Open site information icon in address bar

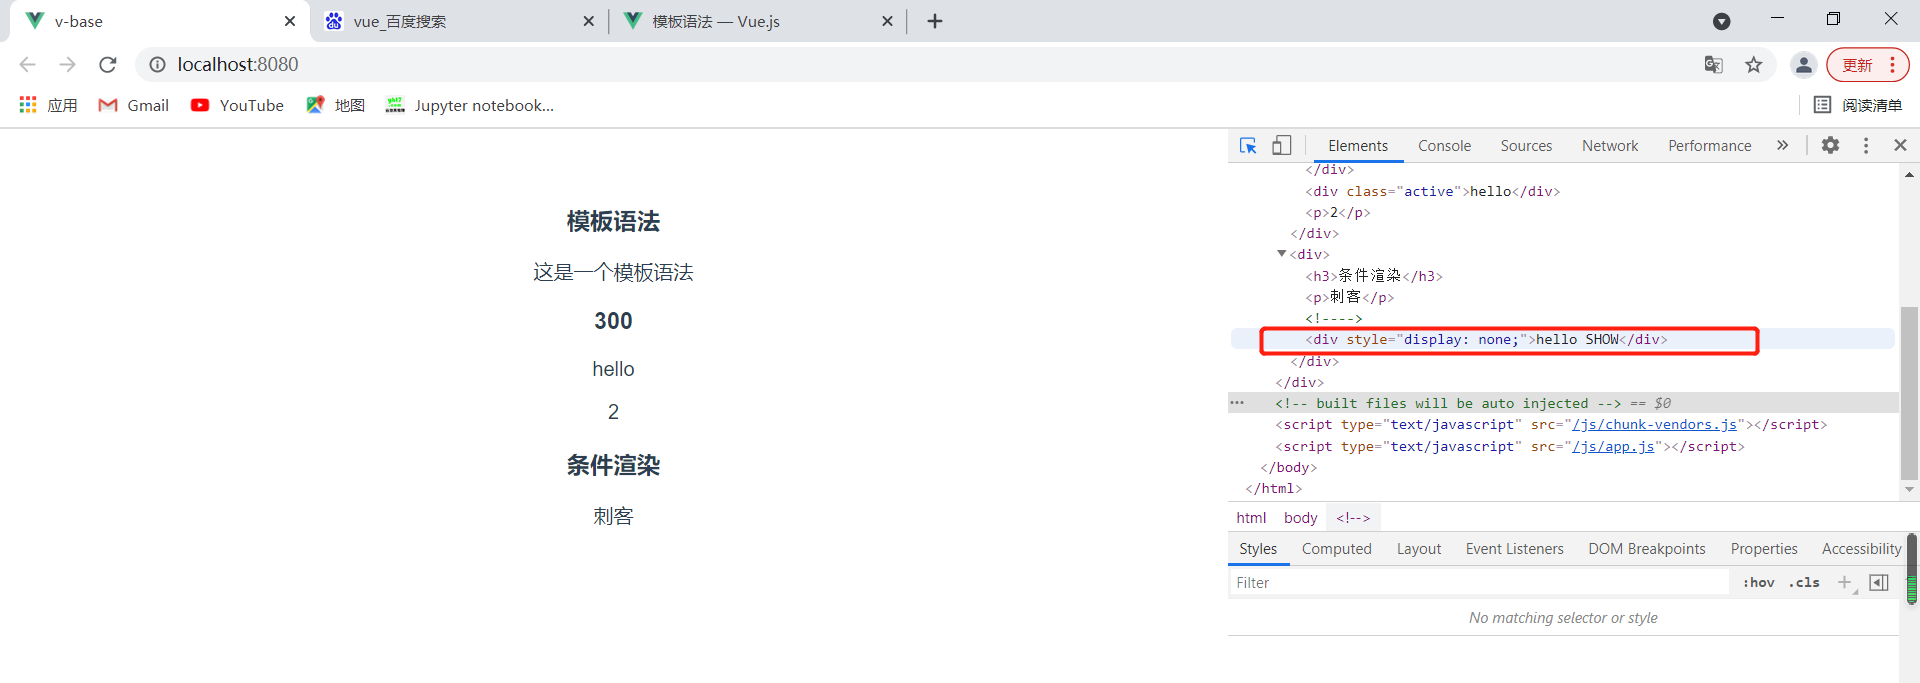(x=157, y=65)
